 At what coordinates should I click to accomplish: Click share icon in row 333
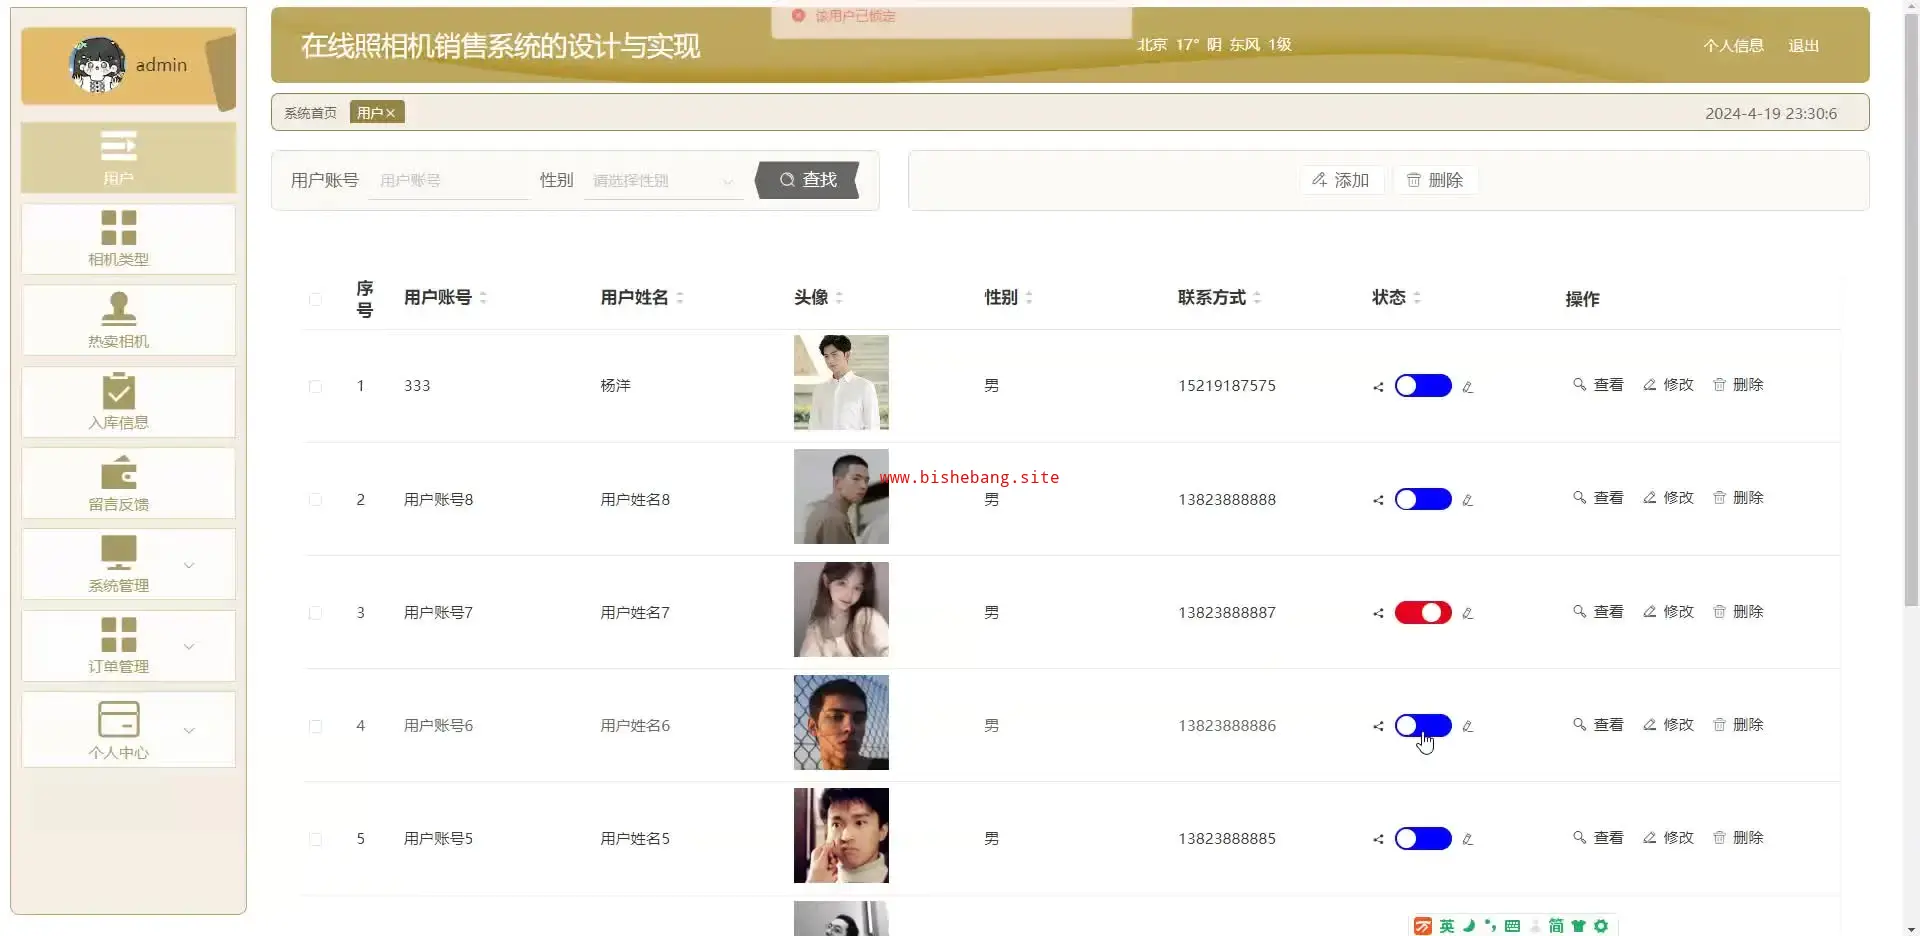click(x=1378, y=387)
